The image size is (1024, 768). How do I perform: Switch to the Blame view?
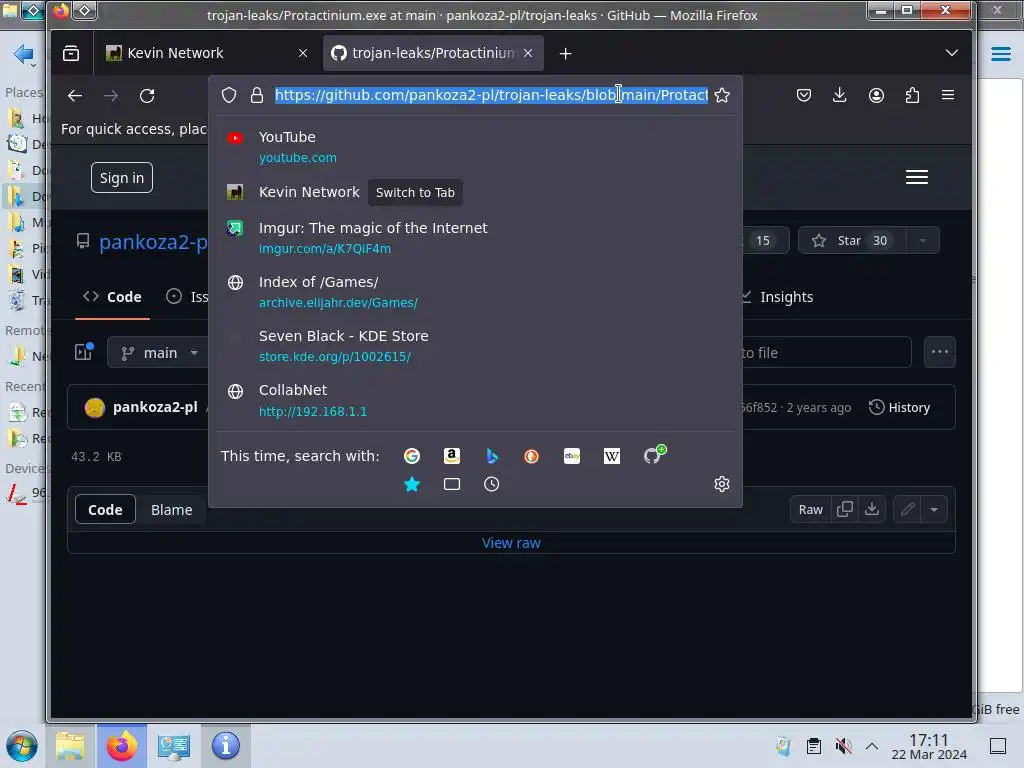pos(172,510)
